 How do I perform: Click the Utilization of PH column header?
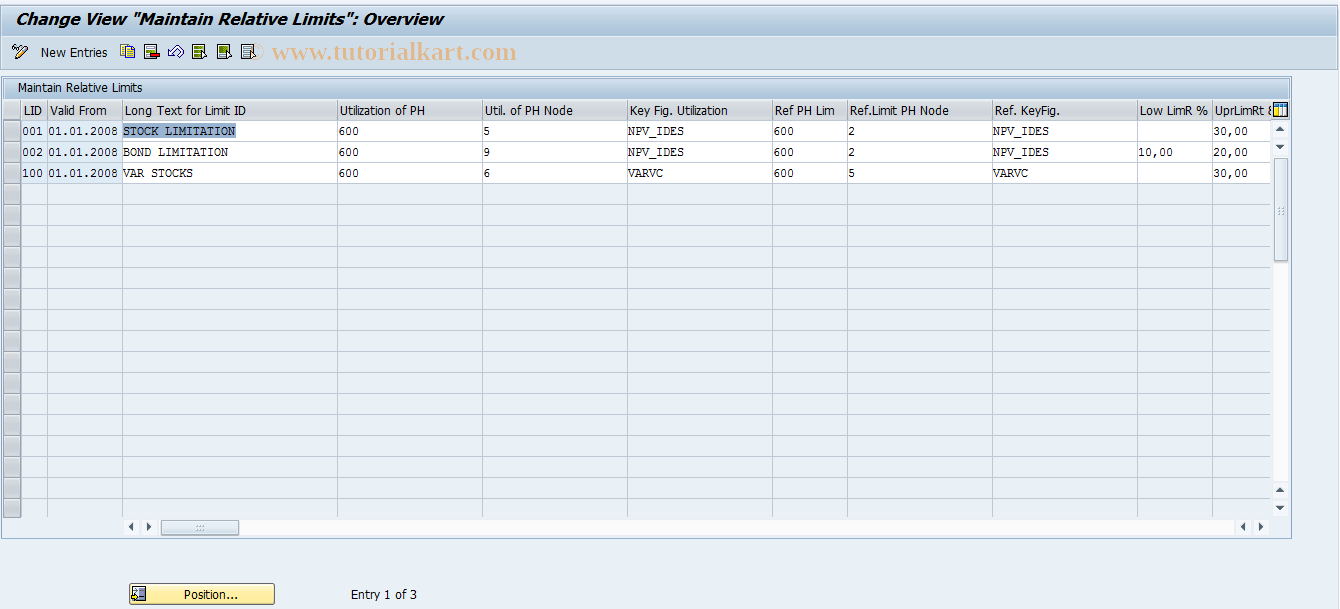[410, 110]
